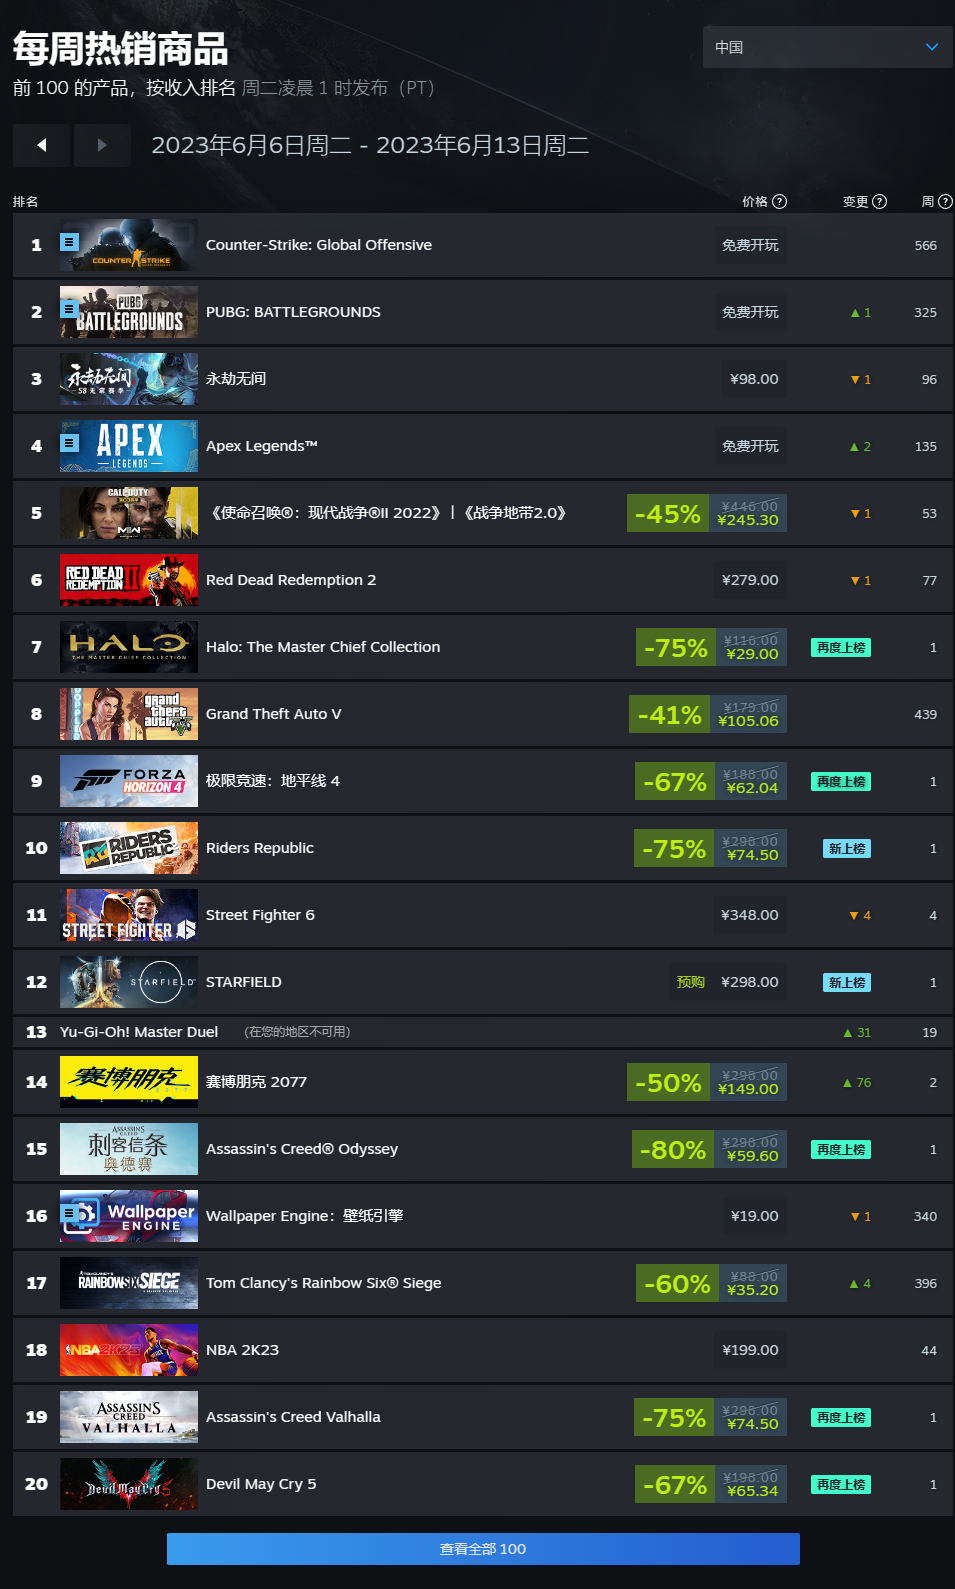Click the list icon on Wallpaper Engine thumbnail
Screen dimensions: 955x1589
pyautogui.click(x=69, y=1213)
